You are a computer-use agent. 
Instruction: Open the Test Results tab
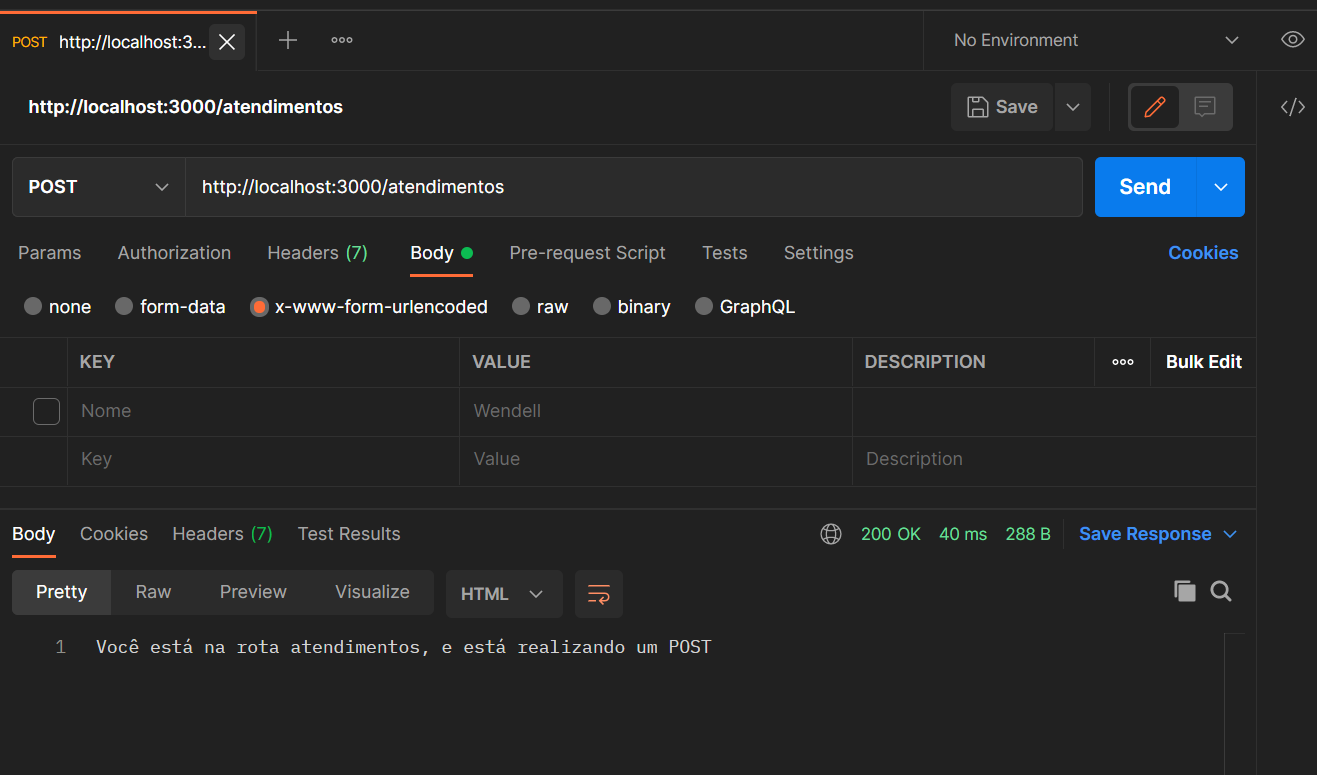[349, 534]
